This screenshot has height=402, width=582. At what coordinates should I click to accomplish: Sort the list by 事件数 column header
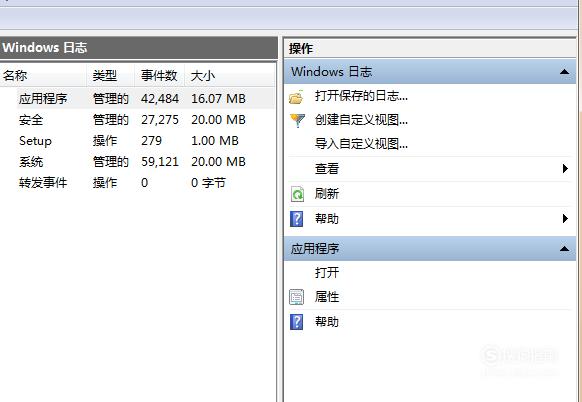pyautogui.click(x=159, y=76)
